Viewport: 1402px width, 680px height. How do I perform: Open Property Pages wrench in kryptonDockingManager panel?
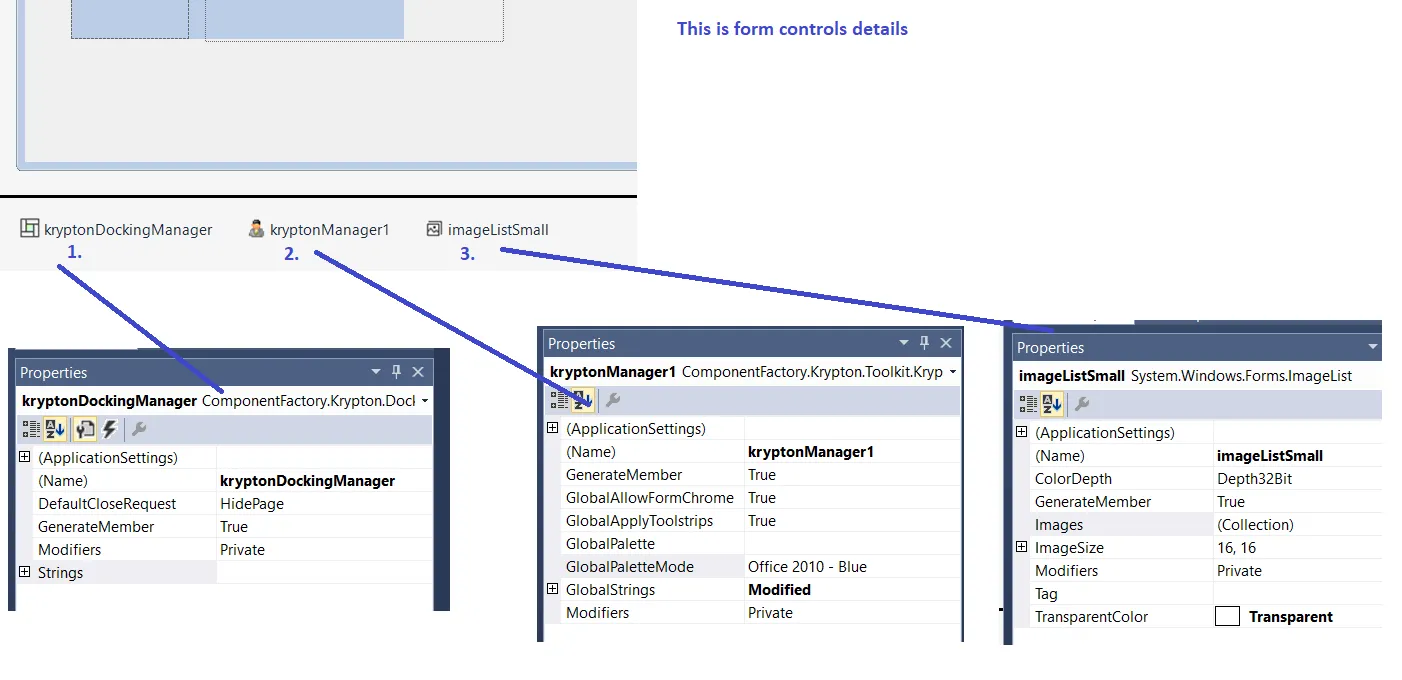(140, 429)
